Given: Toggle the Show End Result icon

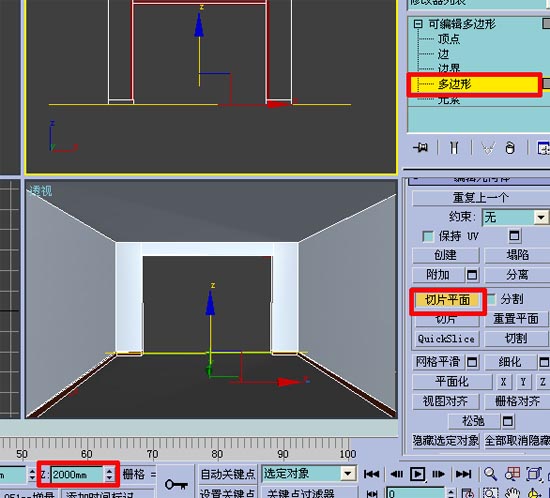Looking at the screenshot, I should click(454, 148).
